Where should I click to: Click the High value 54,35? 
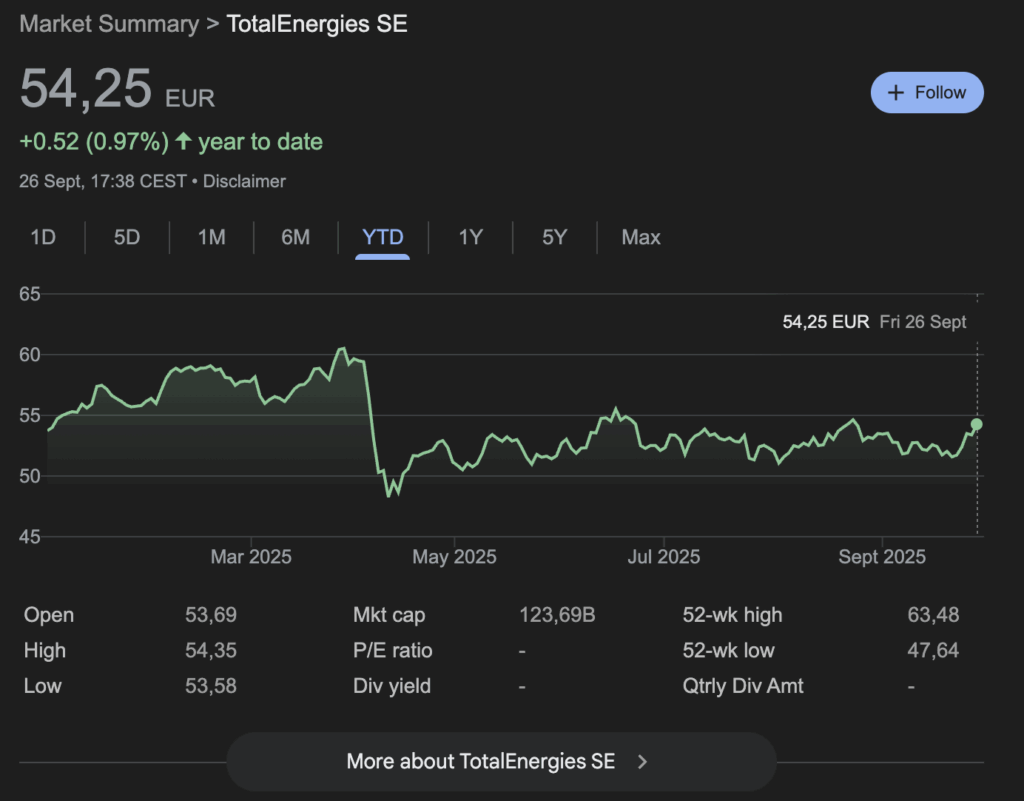click(210, 650)
